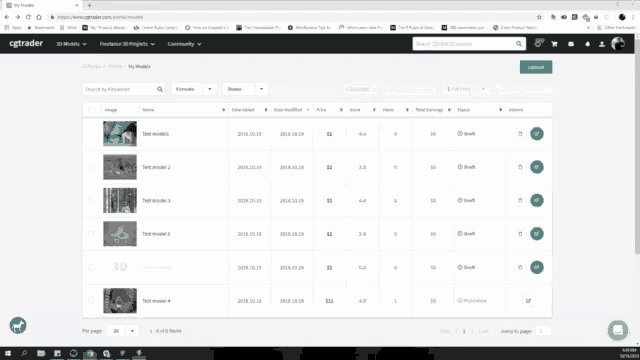
Task: Delete Test model 5 with the trash icon
Action: [520, 234]
